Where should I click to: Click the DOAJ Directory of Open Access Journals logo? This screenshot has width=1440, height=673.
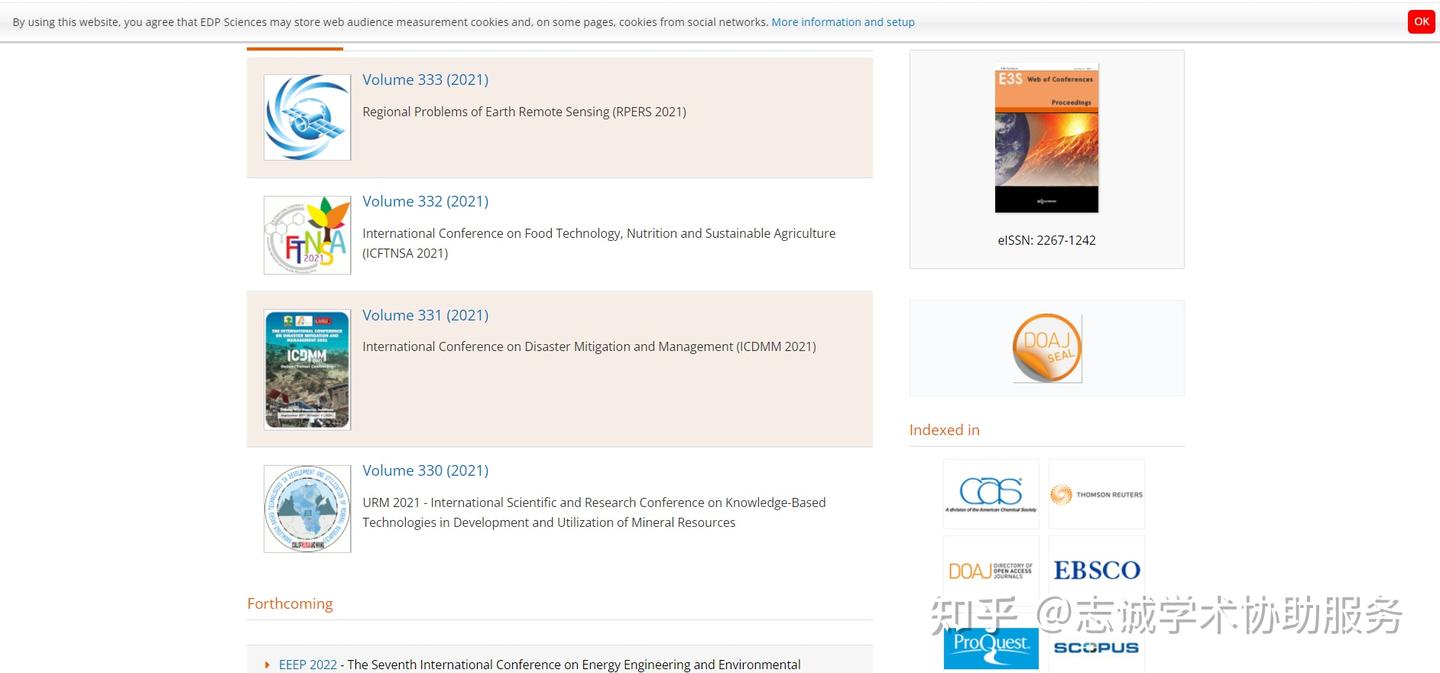[x=991, y=569]
